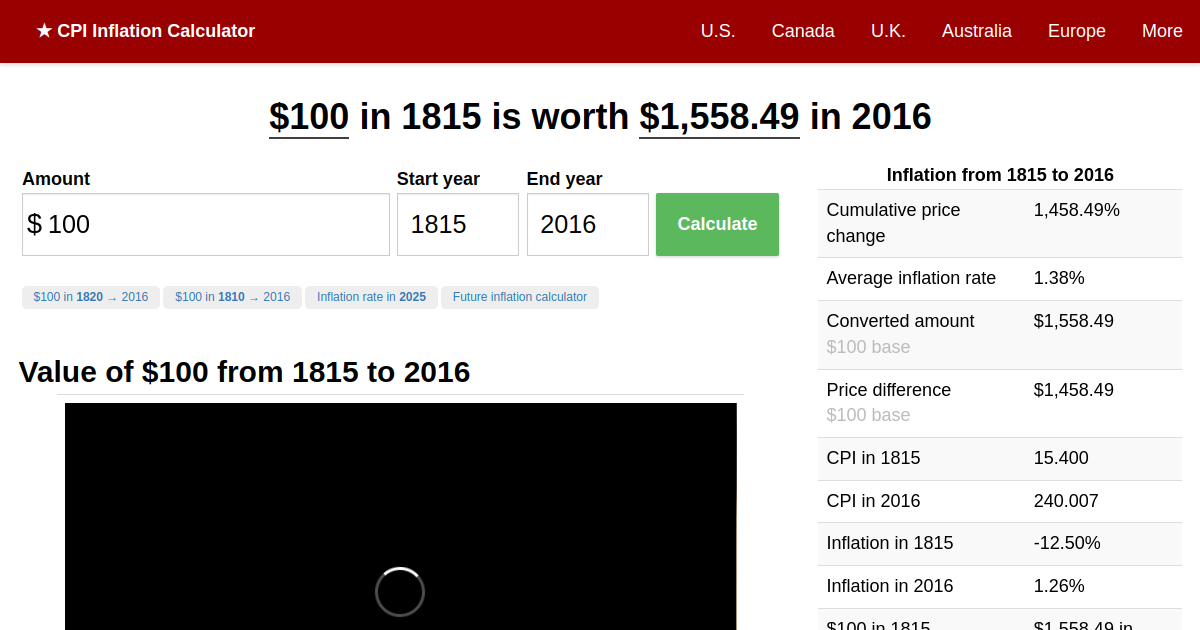Click the Value of $100 from 1815 to 2016 heading
This screenshot has width=1200, height=630.
[244, 372]
